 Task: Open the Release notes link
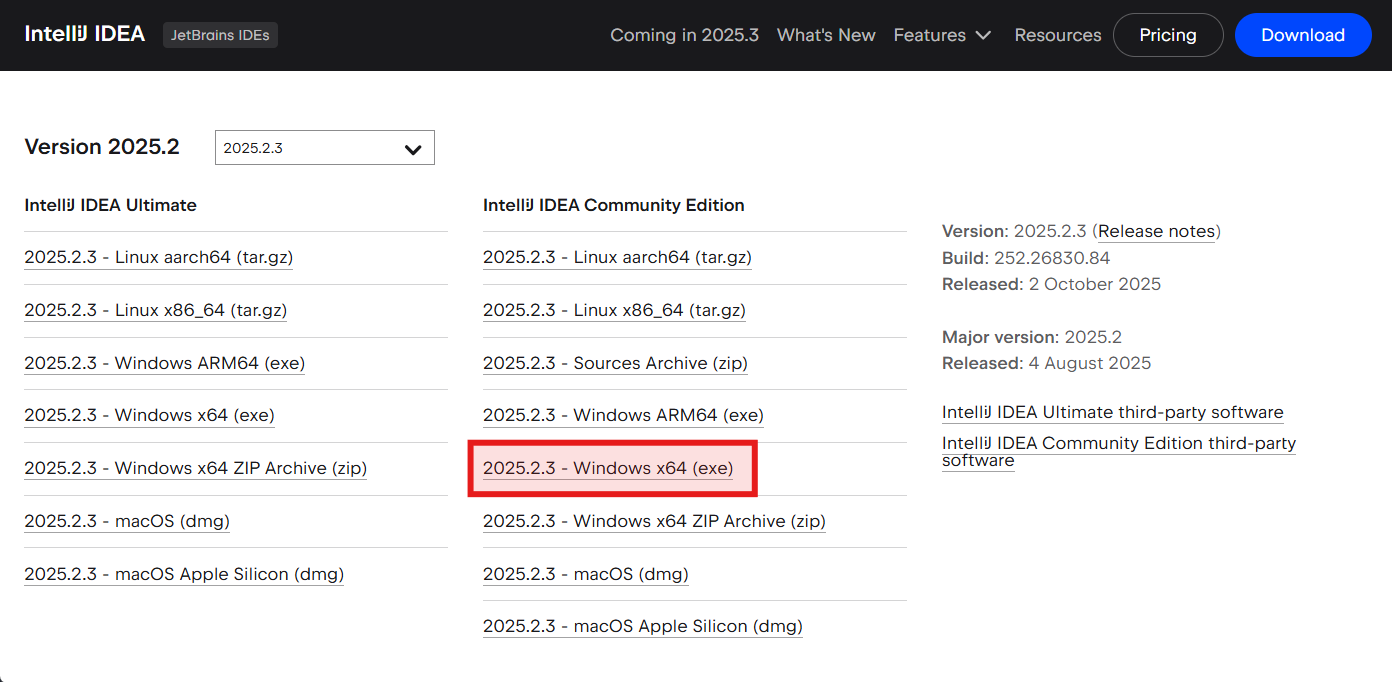pos(1156,231)
